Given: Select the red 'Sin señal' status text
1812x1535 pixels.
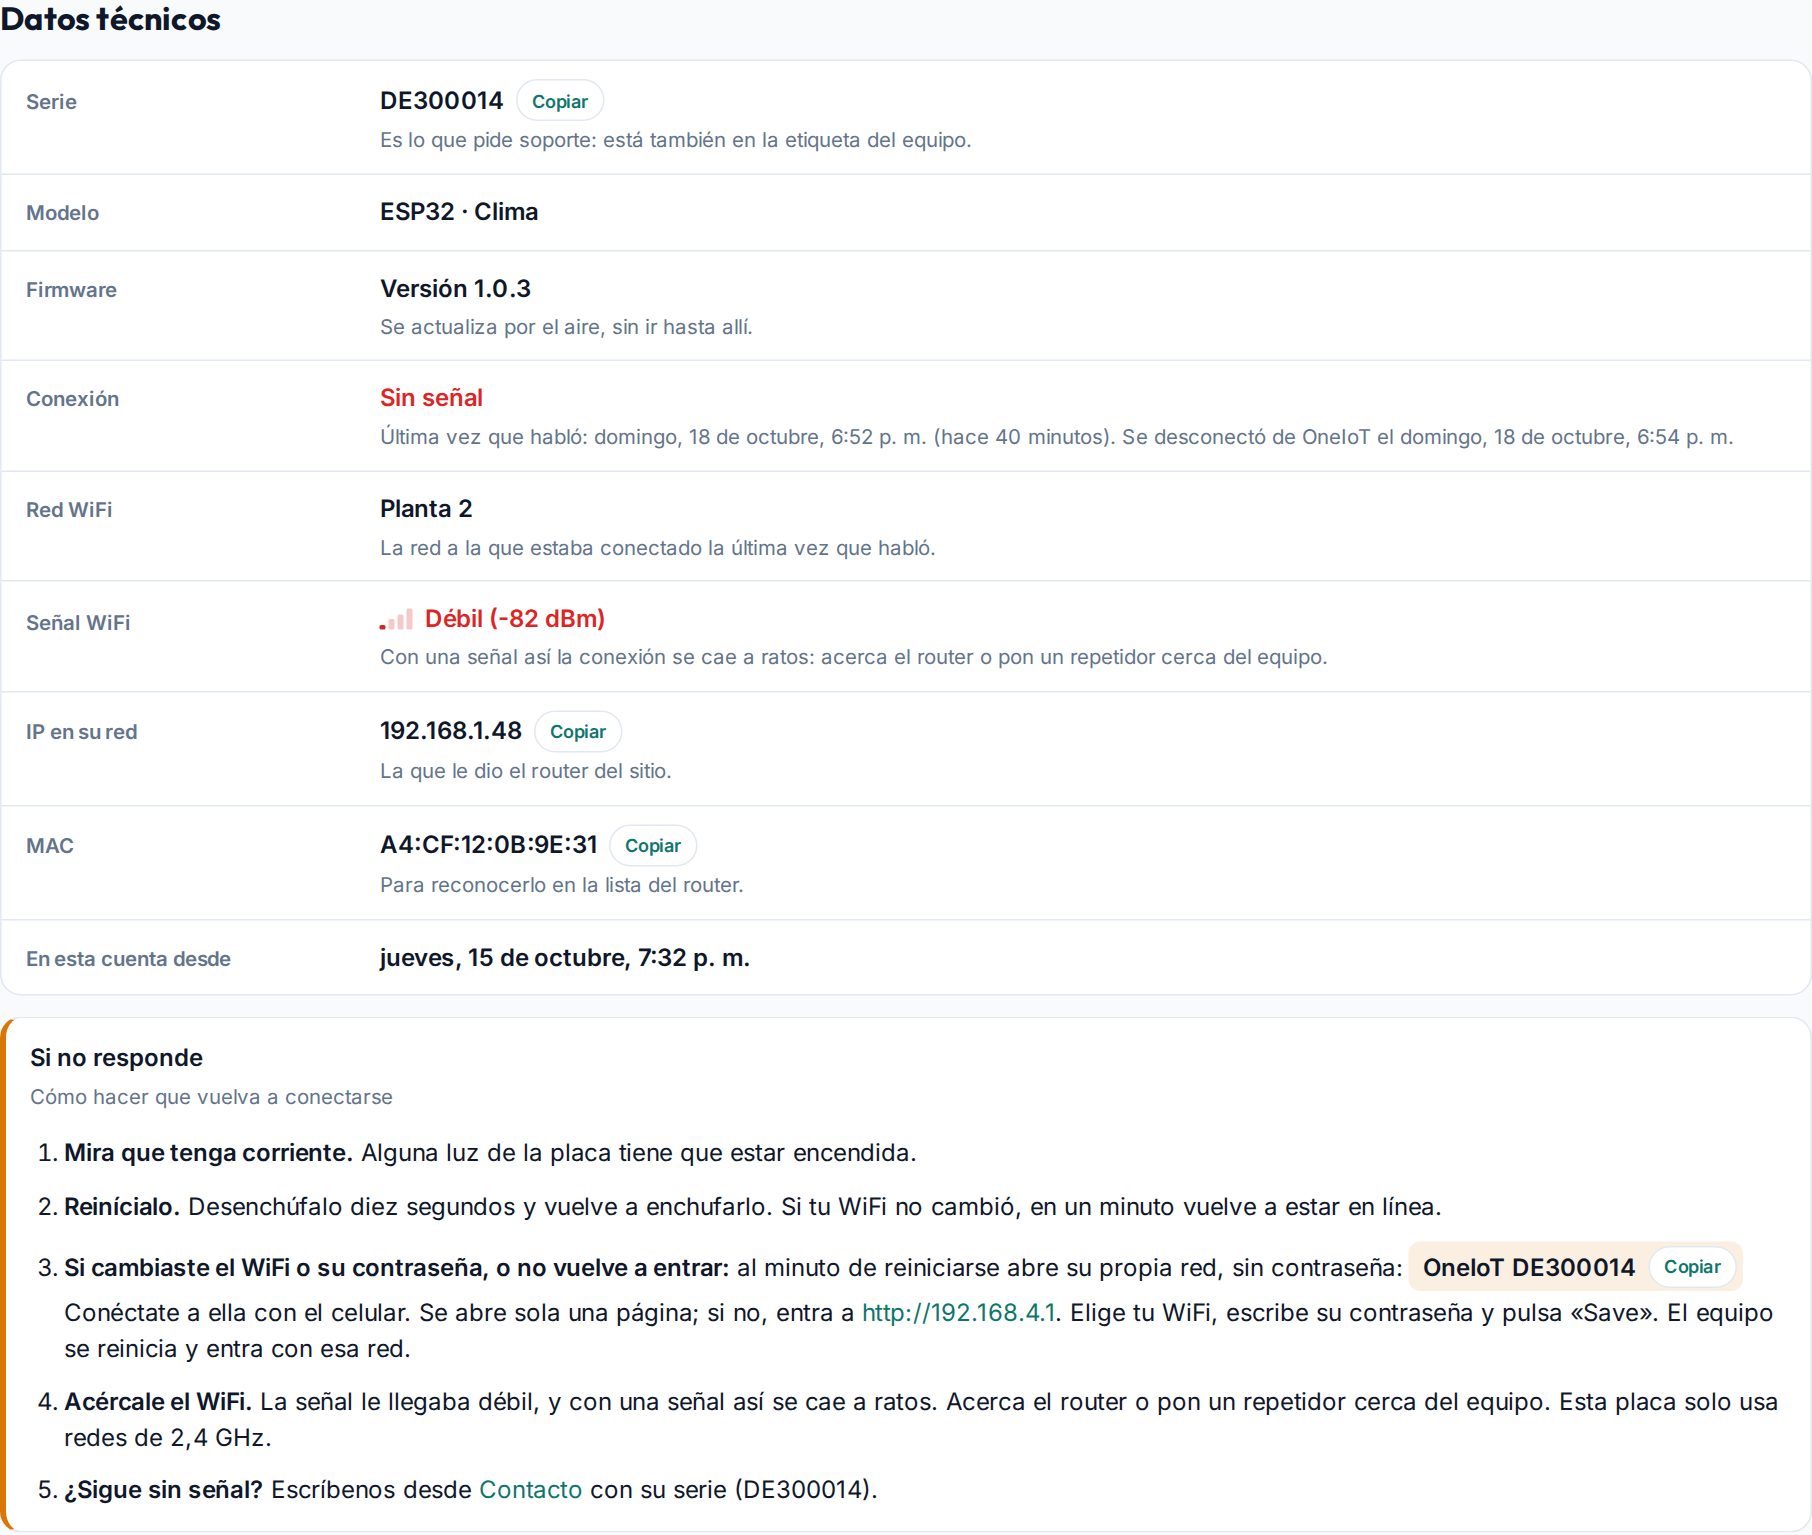Looking at the screenshot, I should [x=431, y=398].
